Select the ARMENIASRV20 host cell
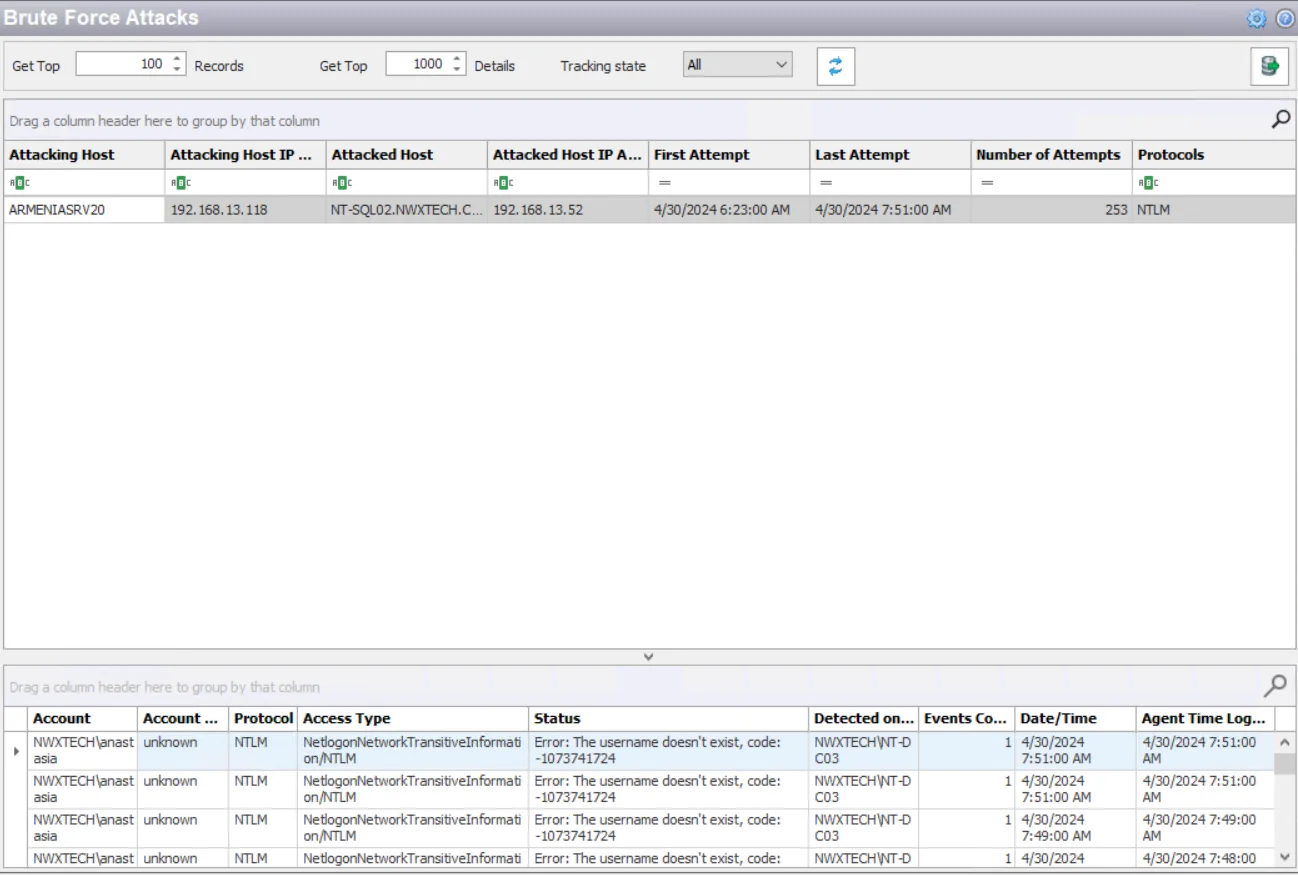Viewport: 1298px width, 875px height. [x=84, y=210]
